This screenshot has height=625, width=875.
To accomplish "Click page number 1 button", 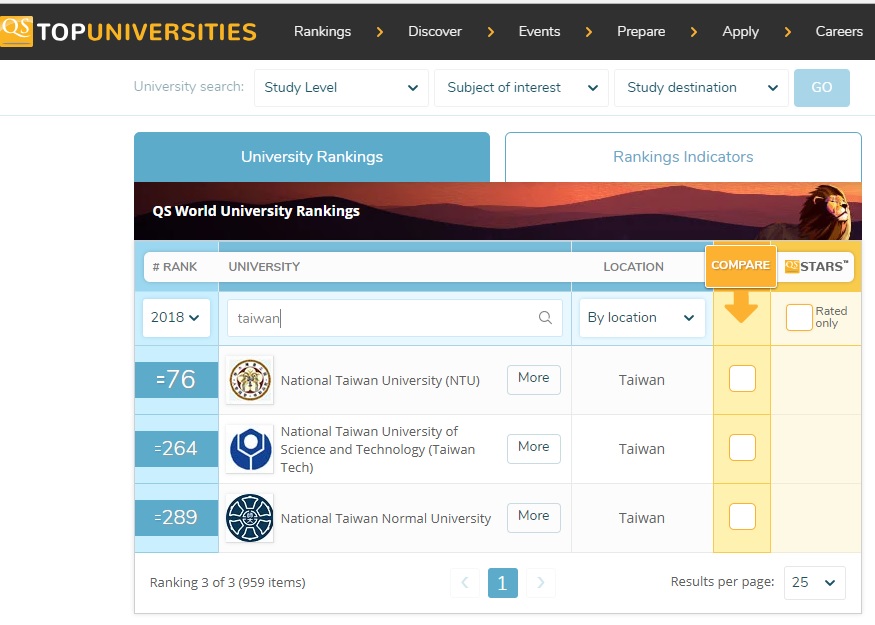I will pos(502,583).
